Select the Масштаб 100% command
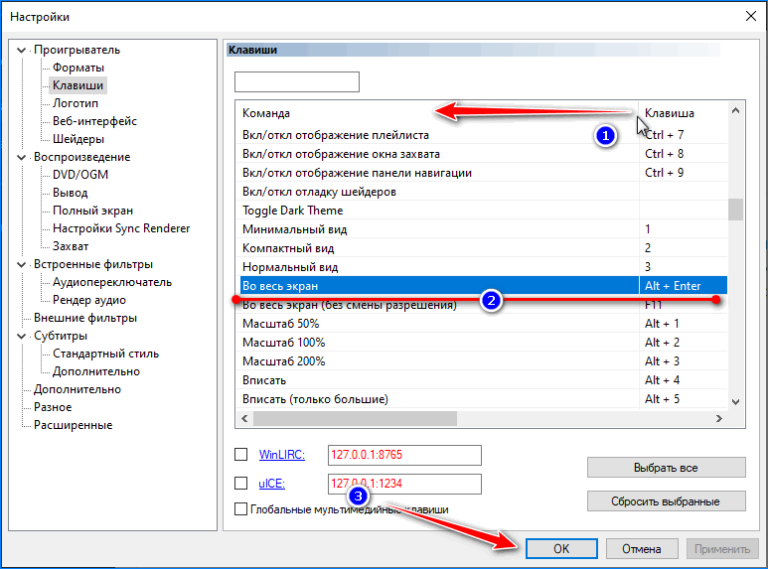This screenshot has width=768, height=569. [483, 342]
